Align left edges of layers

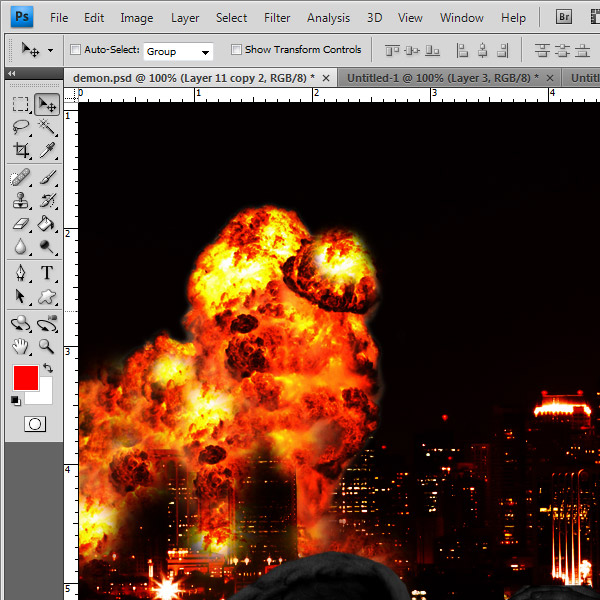[x=462, y=50]
